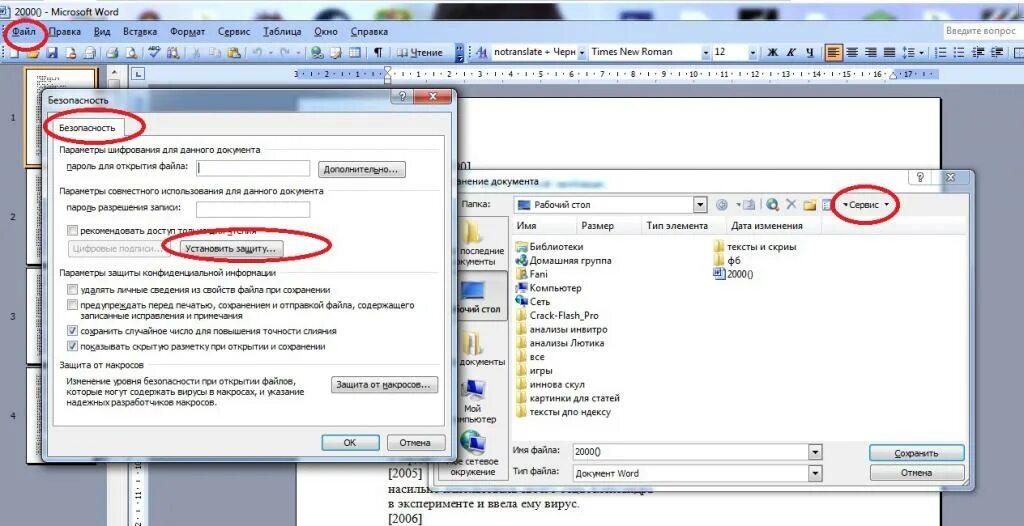Click the Insert Hyperlink globe icon
The image size is (1024, 526).
pyautogui.click(x=317, y=53)
